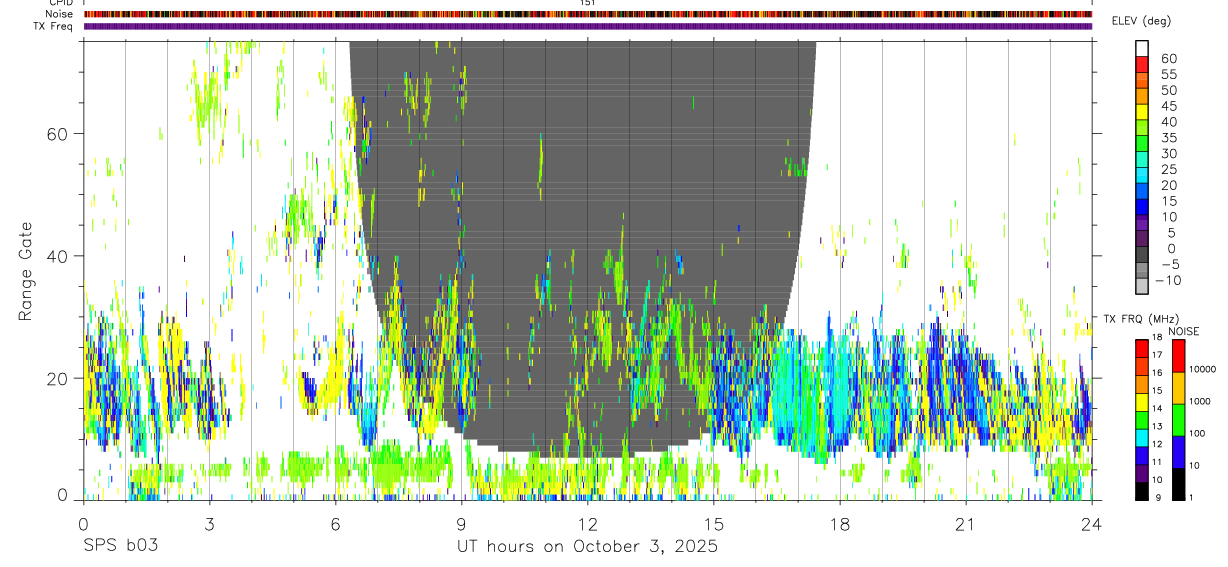Viewport: 1228px width, 567px height.
Task: Click the Noise color strip above the plot
Action: pyautogui.click(x=587, y=14)
